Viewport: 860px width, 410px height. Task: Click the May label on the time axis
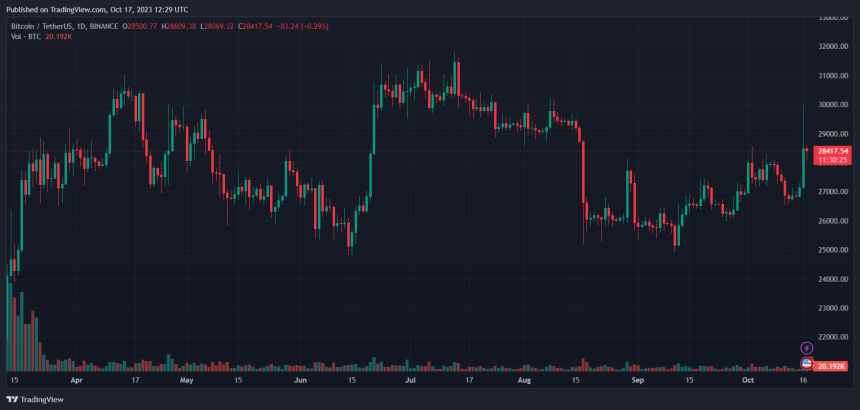(186, 381)
